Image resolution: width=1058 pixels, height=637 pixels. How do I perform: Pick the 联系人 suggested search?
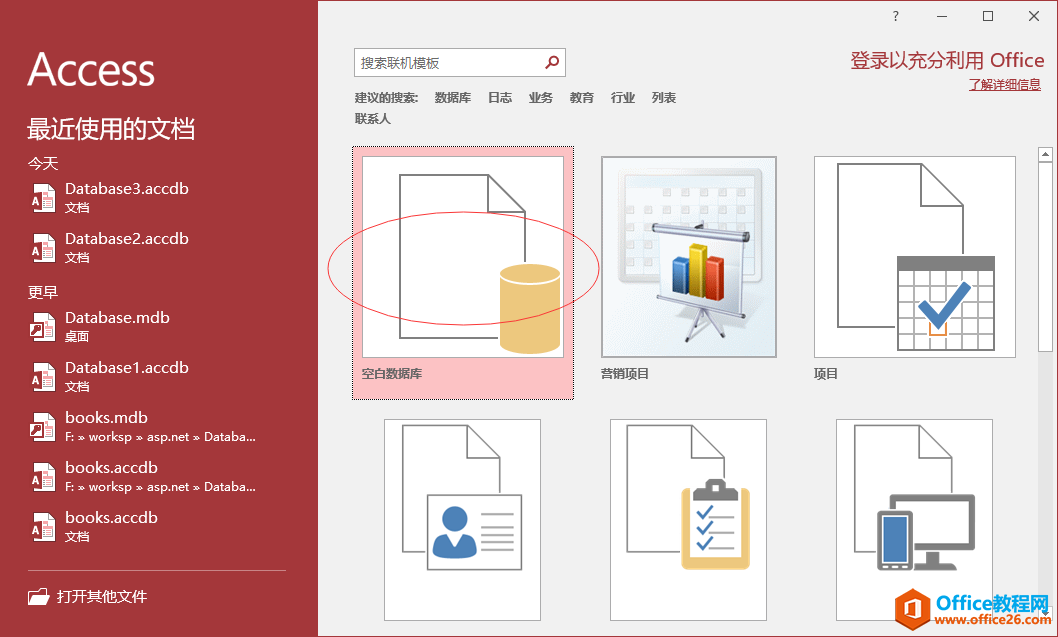(373, 119)
